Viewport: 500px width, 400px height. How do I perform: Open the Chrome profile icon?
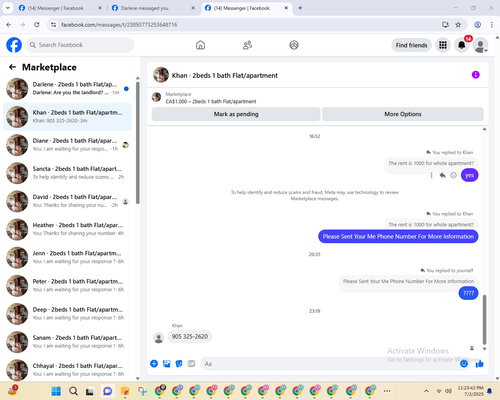(x=477, y=24)
